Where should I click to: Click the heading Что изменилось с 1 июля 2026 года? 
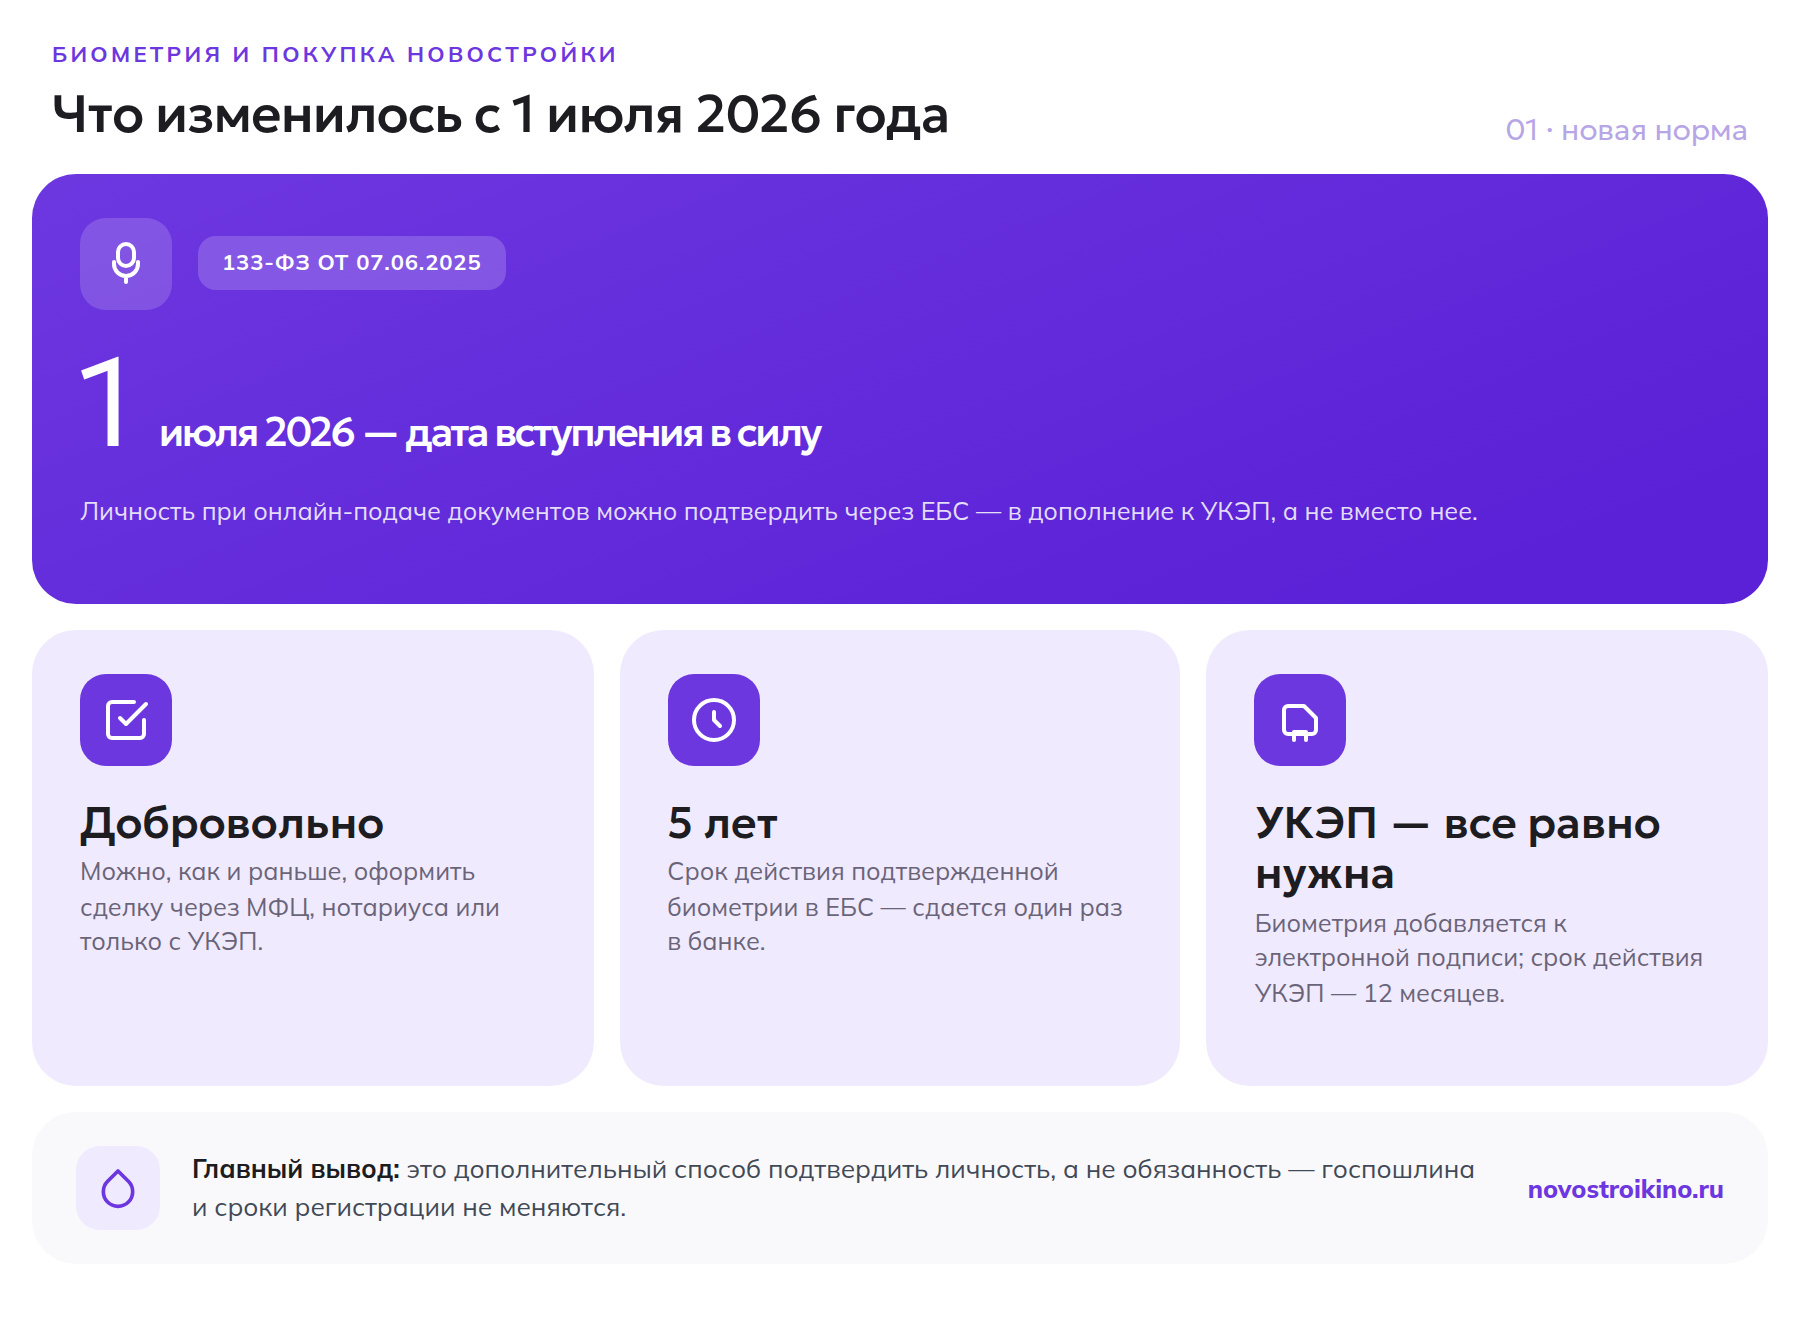pyautogui.click(x=500, y=115)
